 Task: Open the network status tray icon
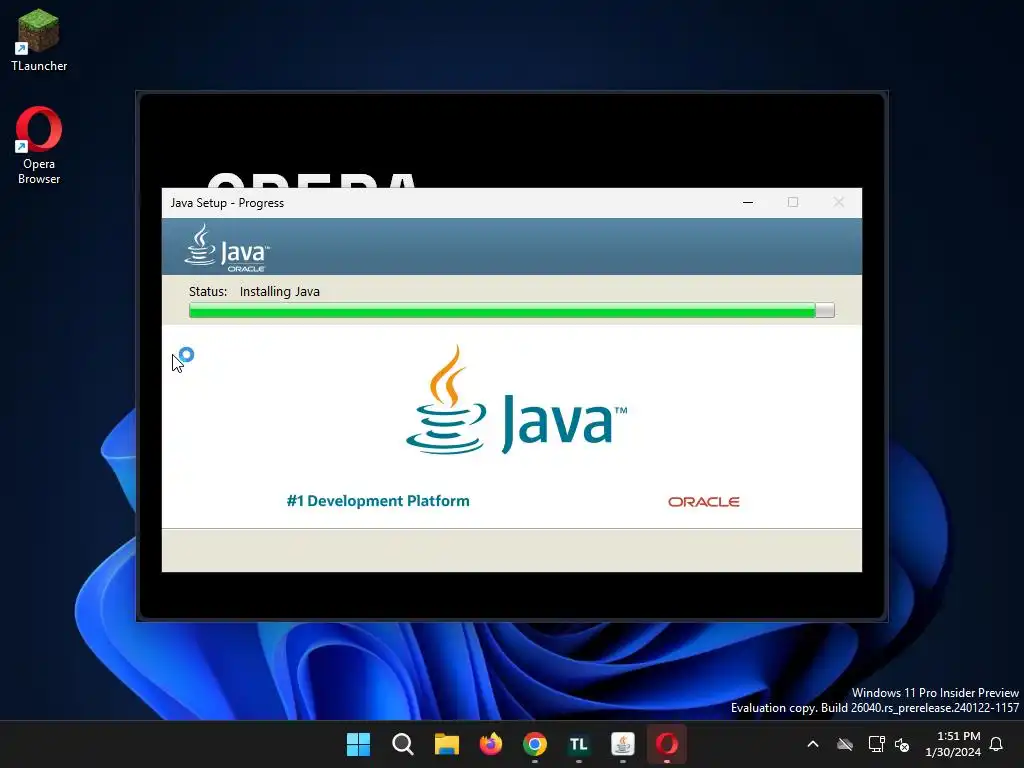pyautogui.click(x=876, y=744)
